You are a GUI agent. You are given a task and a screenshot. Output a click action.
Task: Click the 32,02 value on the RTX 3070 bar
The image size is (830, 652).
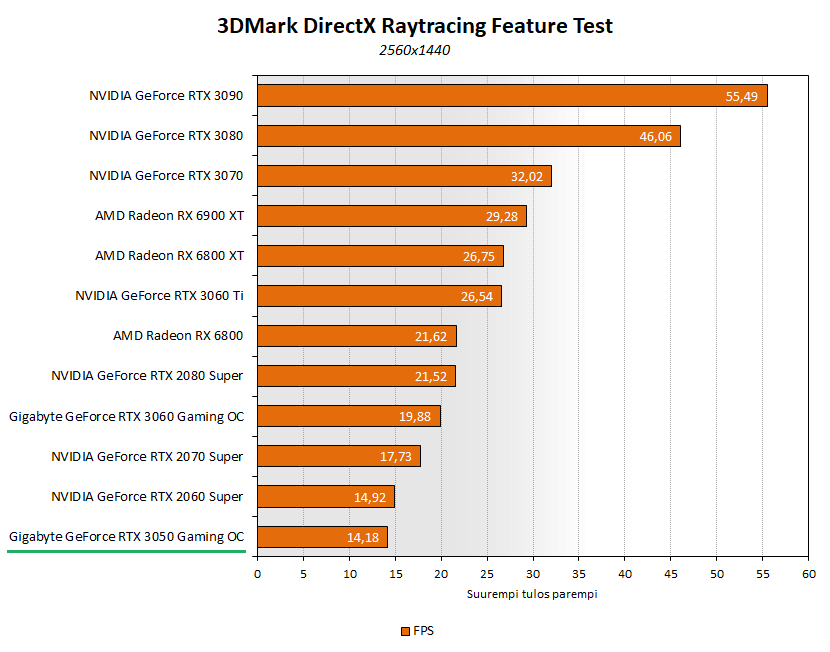coord(527,177)
